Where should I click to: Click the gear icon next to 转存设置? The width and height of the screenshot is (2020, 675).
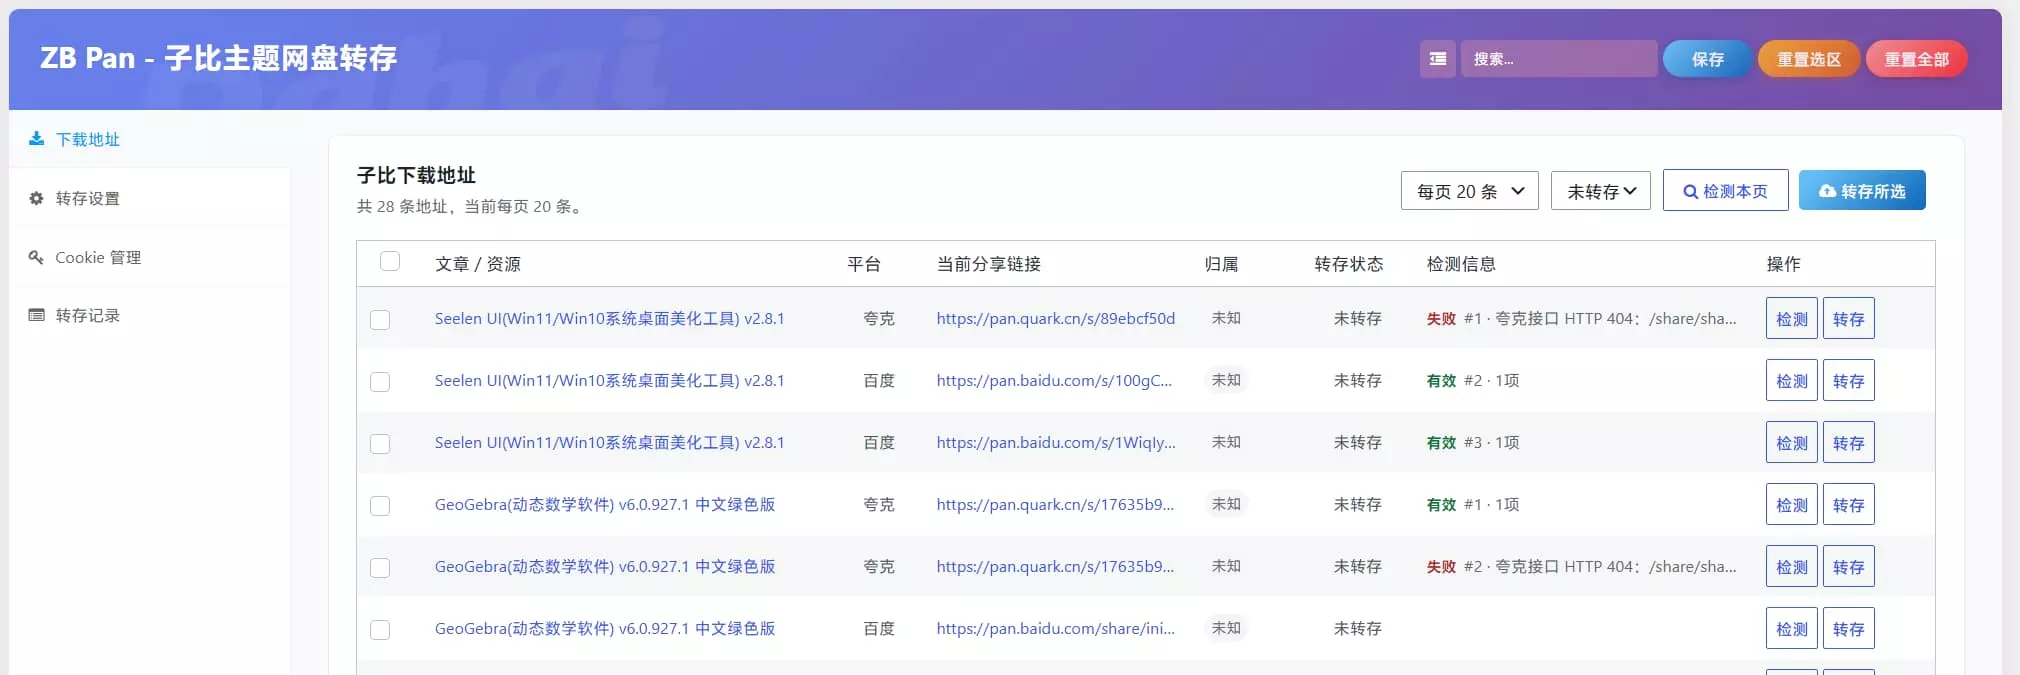(x=37, y=198)
